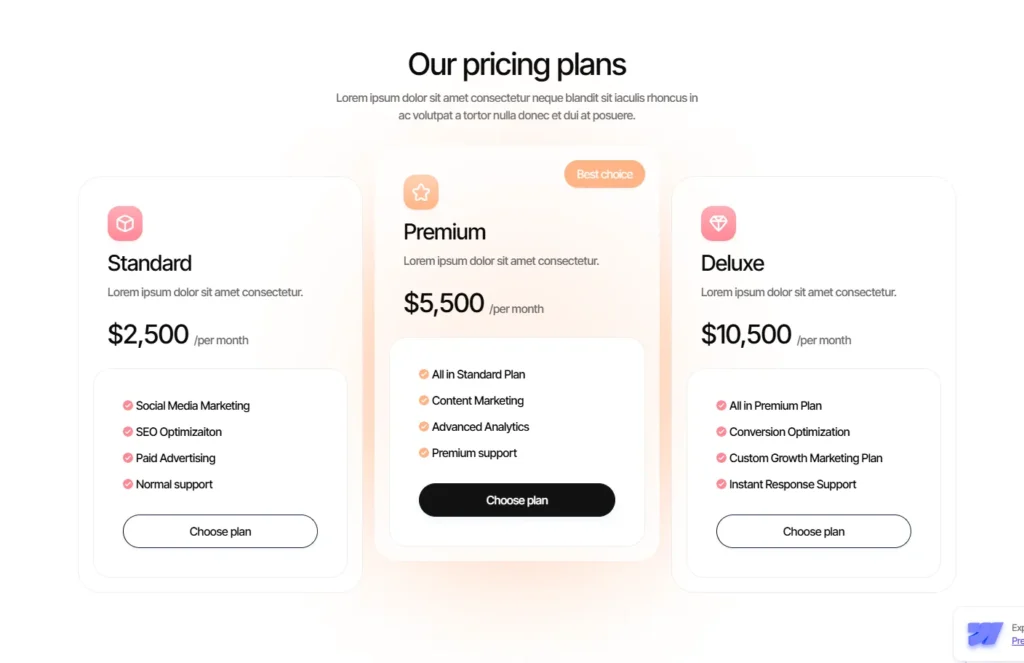Click the Deluxe plan diamond icon
The height and width of the screenshot is (663, 1024).
coord(718,223)
